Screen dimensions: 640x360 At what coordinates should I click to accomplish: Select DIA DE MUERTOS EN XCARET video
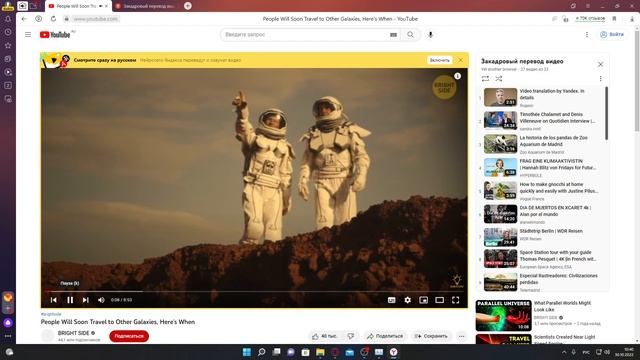(541, 214)
